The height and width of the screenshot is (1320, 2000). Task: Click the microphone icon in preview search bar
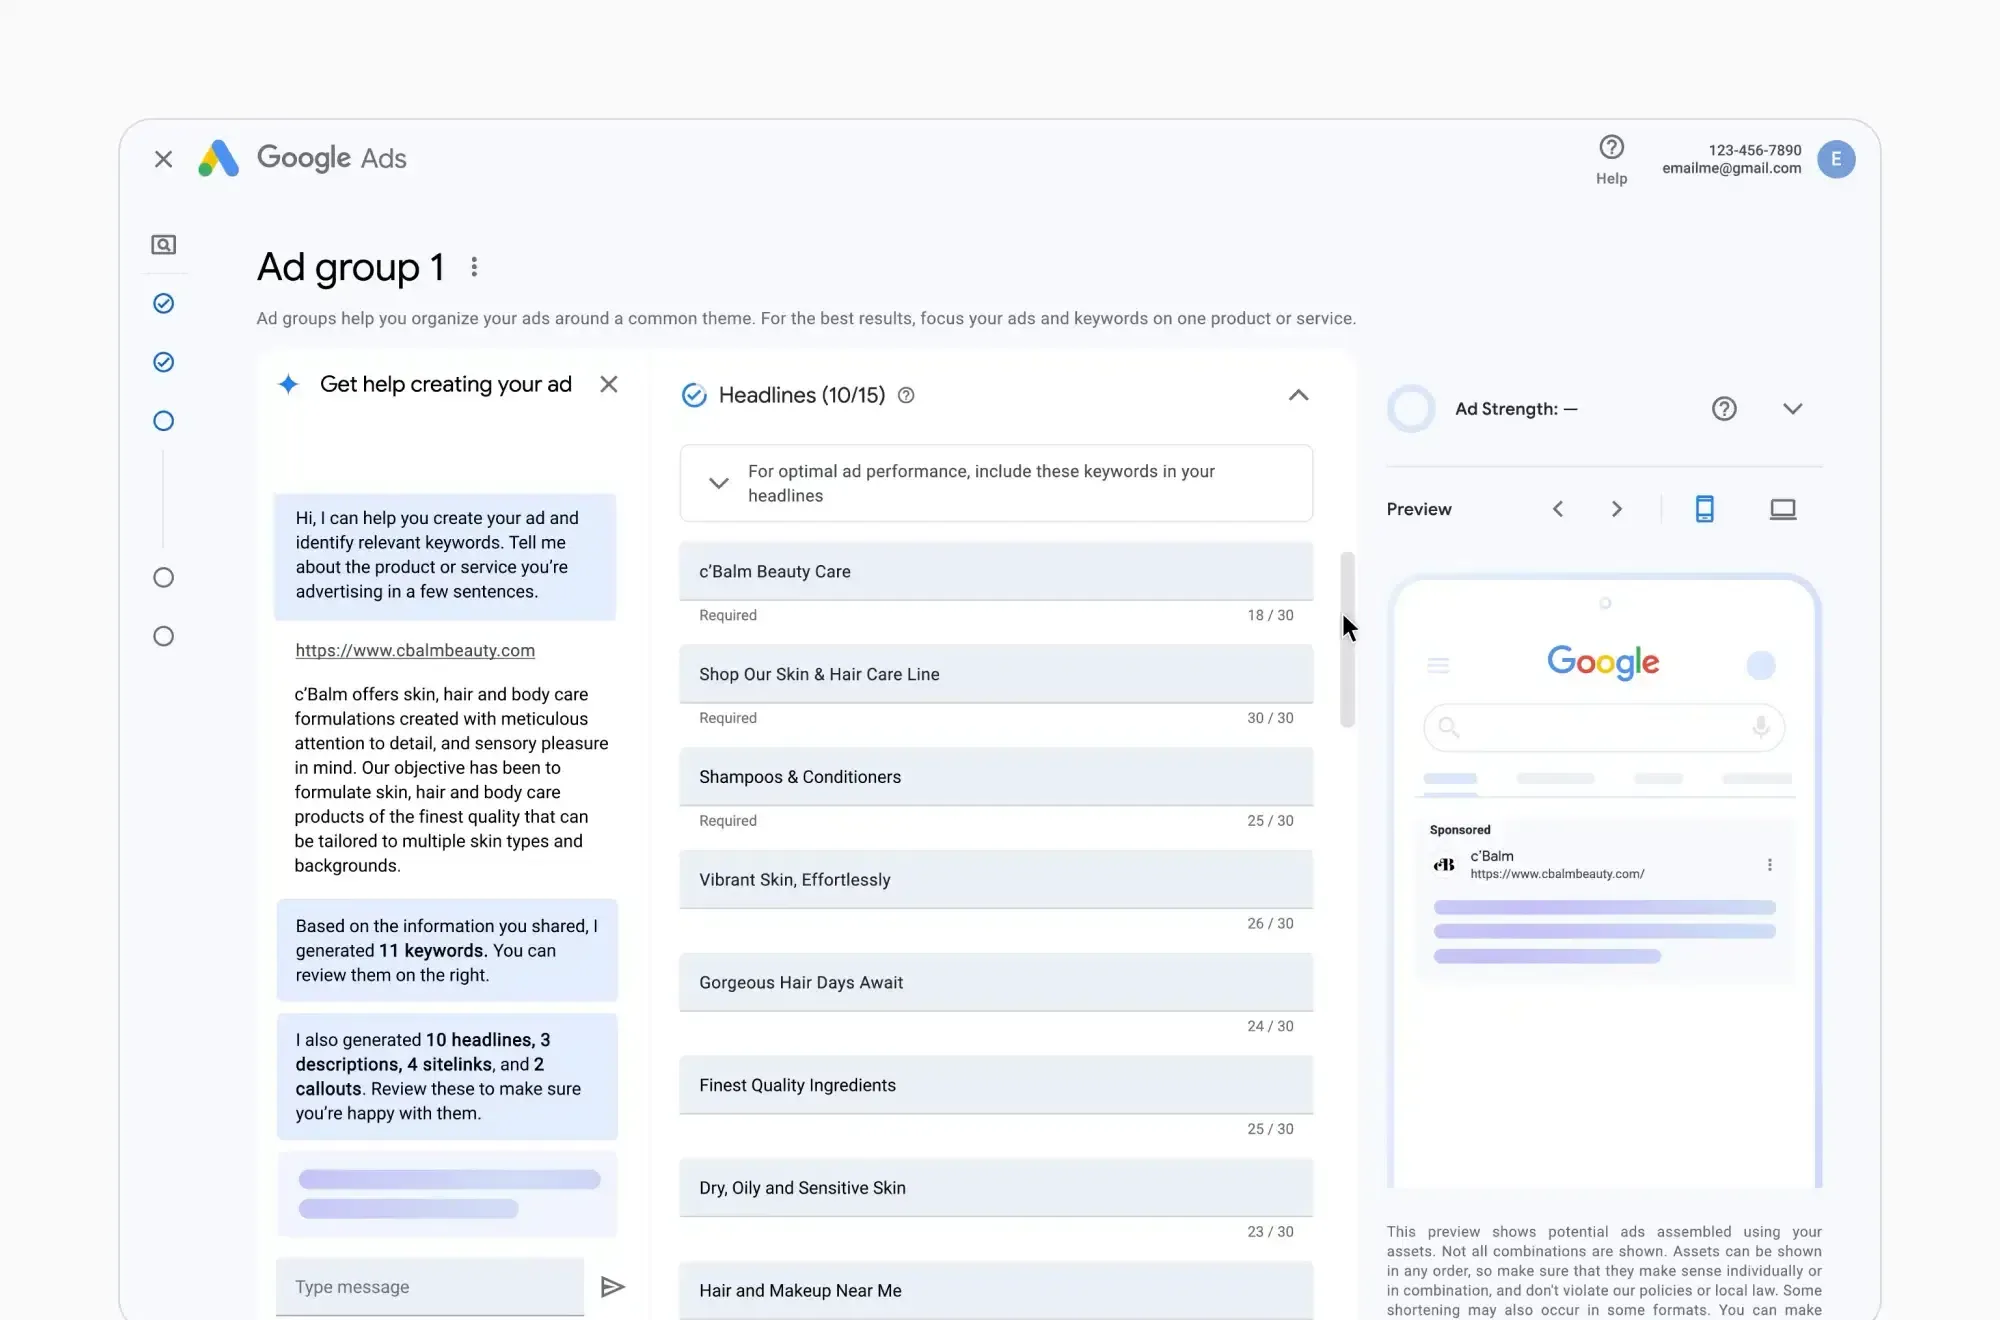coord(1761,727)
